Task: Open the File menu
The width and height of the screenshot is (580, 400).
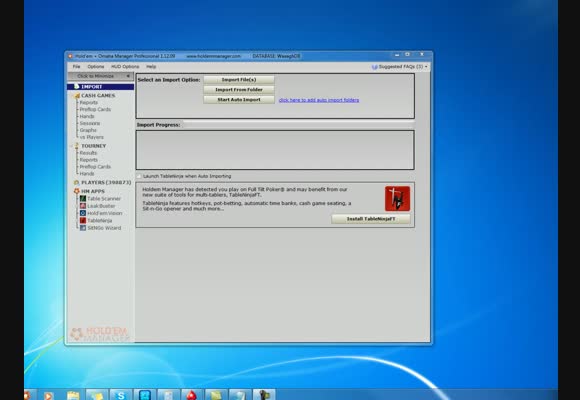Action: point(76,67)
